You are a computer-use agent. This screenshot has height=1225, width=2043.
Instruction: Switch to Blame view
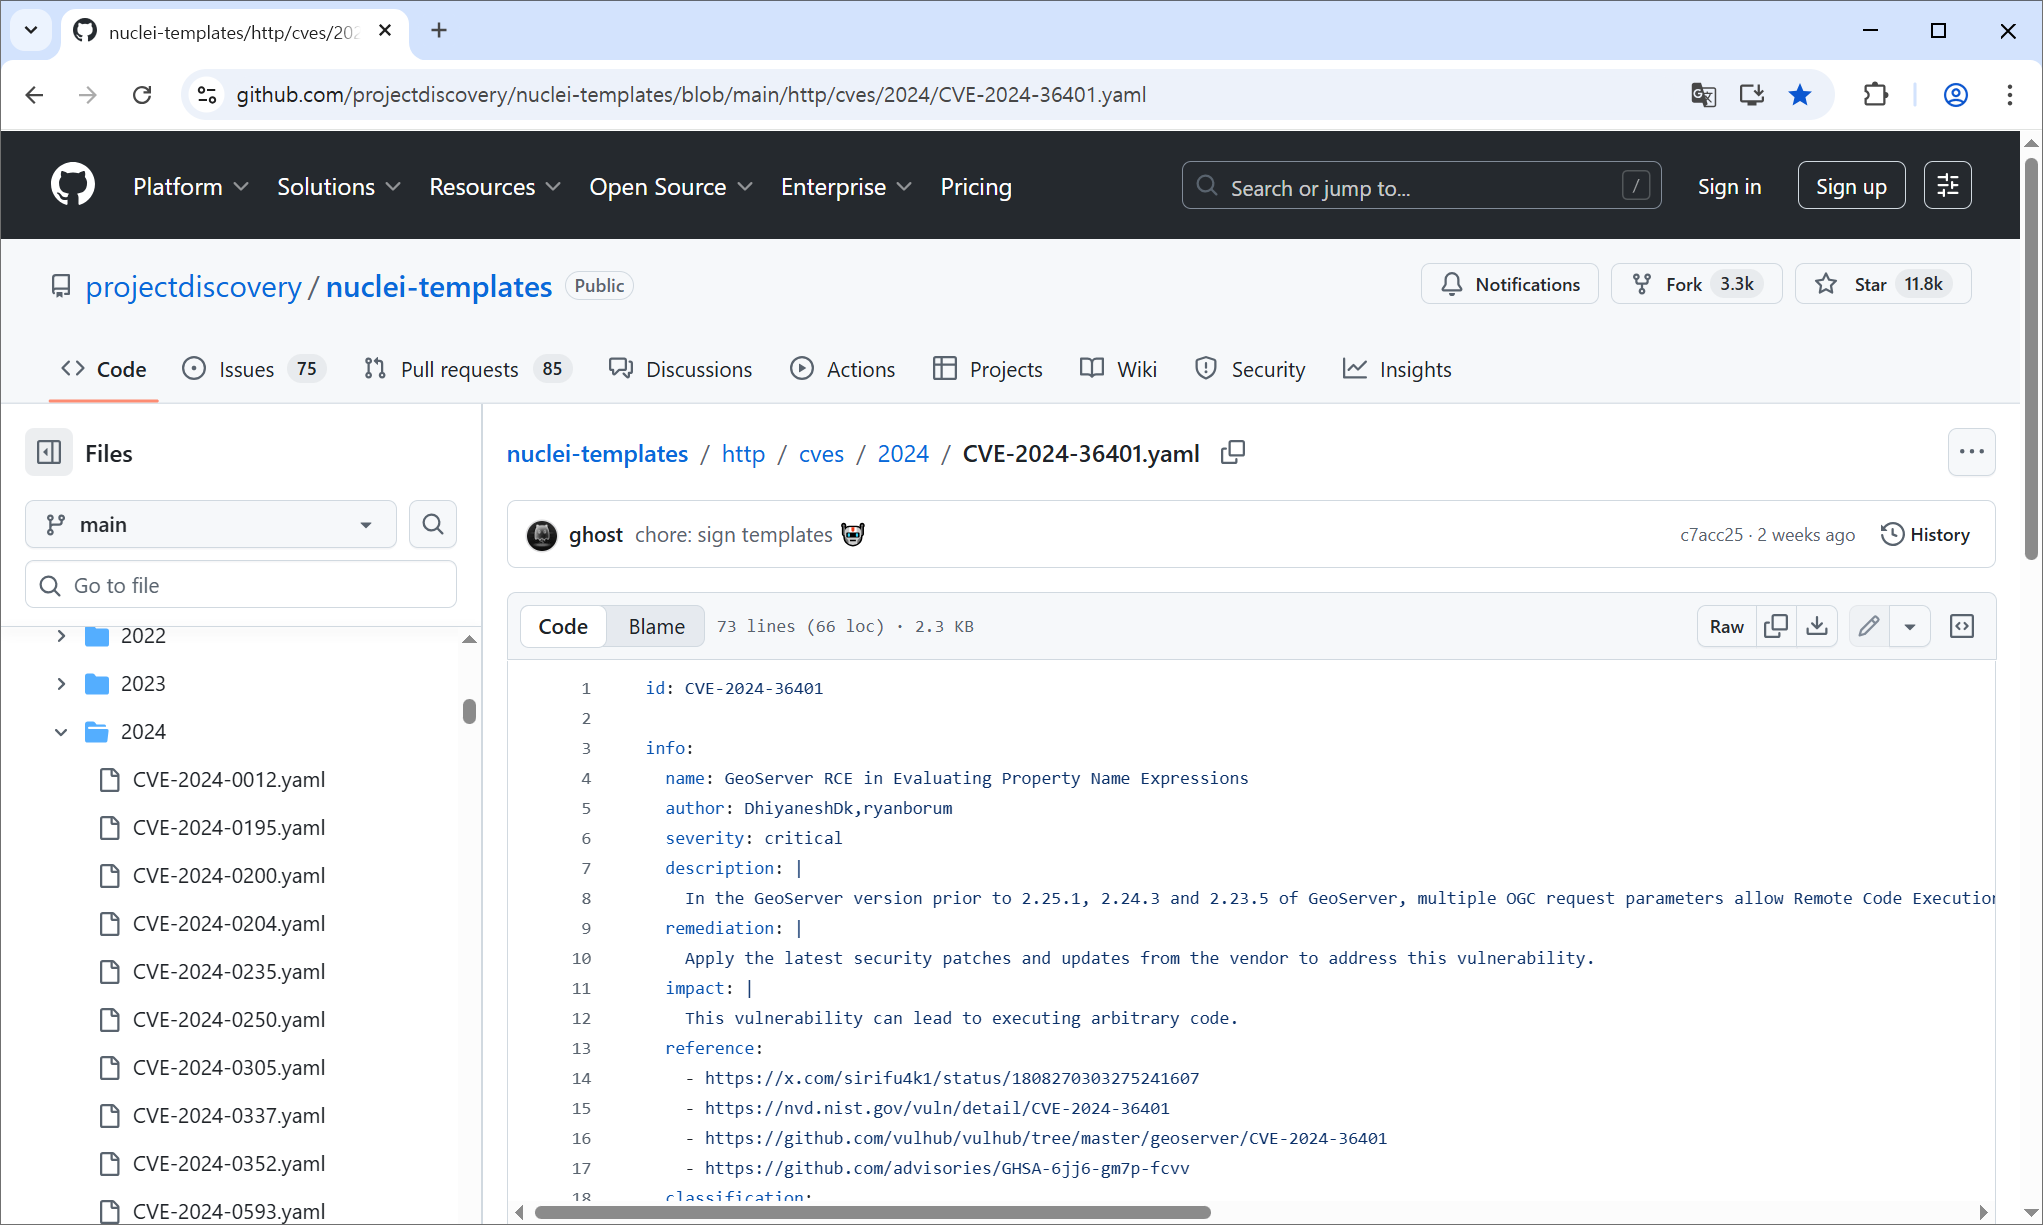656,626
